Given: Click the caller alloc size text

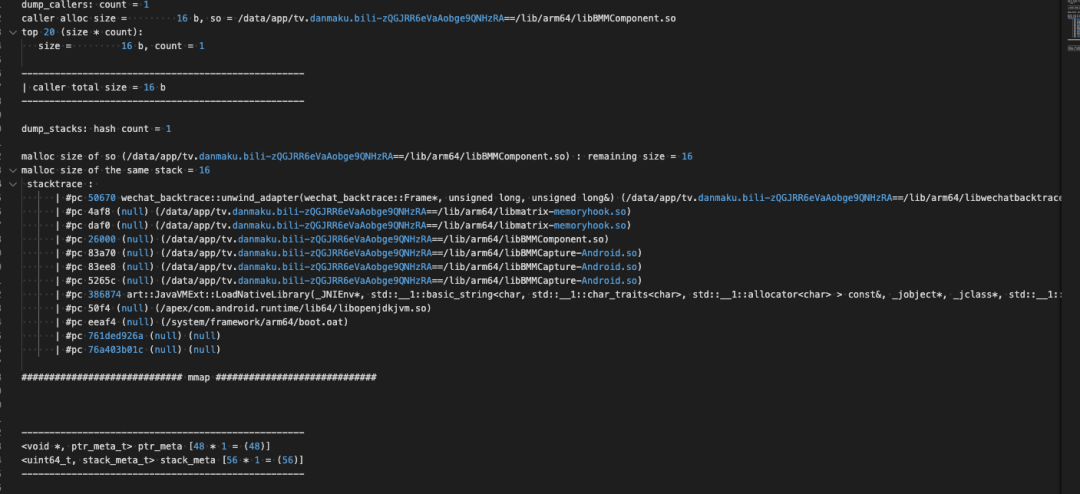Looking at the screenshot, I should coord(74,18).
